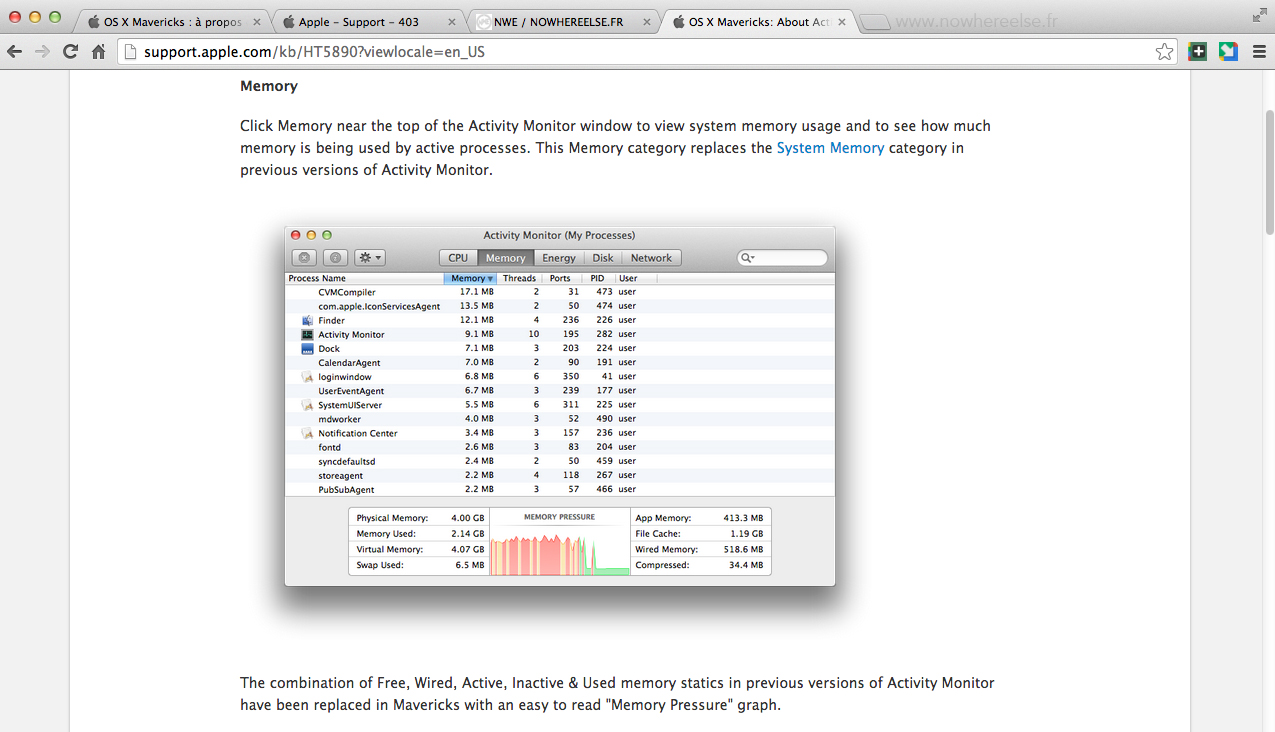Screen dimensions: 1275x732
Task: Select the Energy tab in Activity Monitor
Action: (559, 258)
